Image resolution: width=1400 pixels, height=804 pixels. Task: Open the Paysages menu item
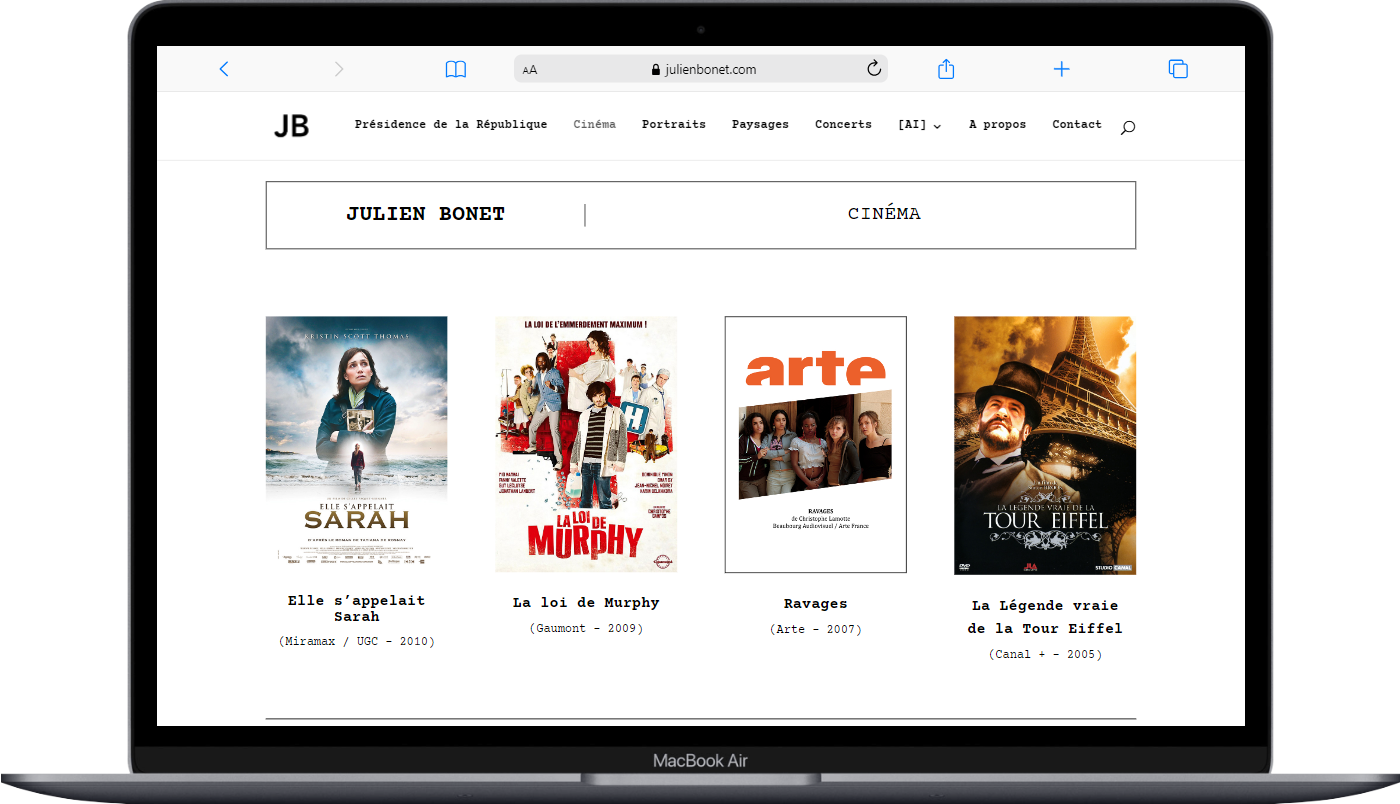click(x=760, y=125)
